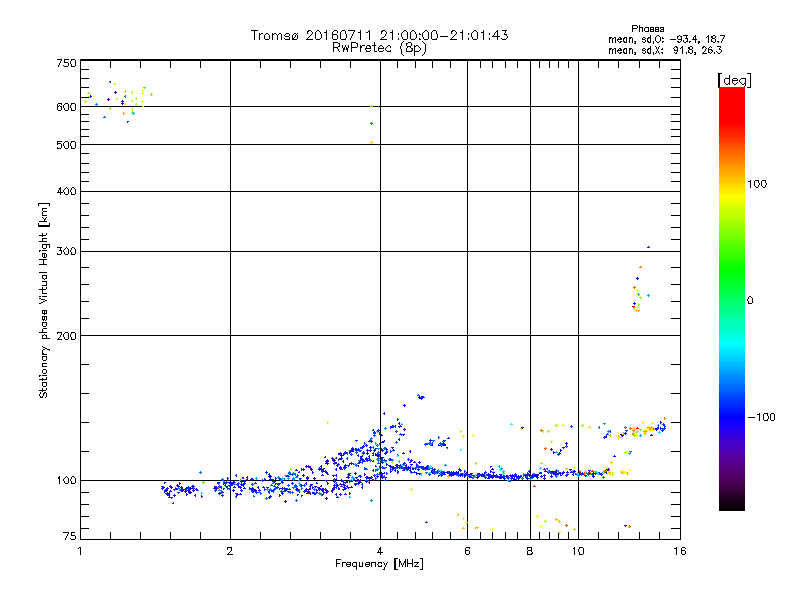
Task: Click the "Stationary phase Virtual Height [km]" axis title
Action: point(44,300)
